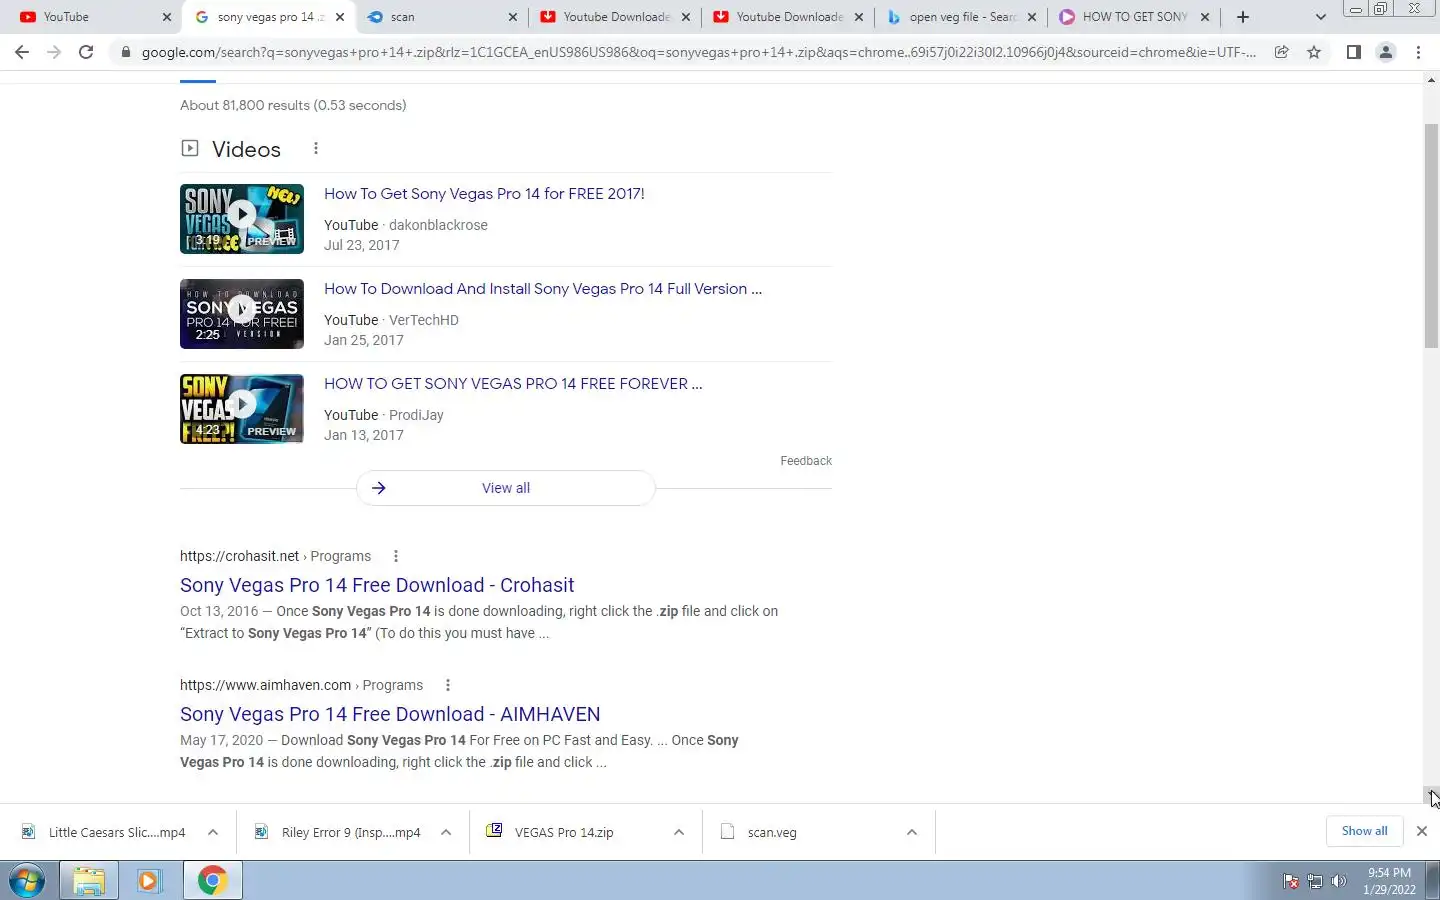Open the tab search chevron

point(1320,17)
